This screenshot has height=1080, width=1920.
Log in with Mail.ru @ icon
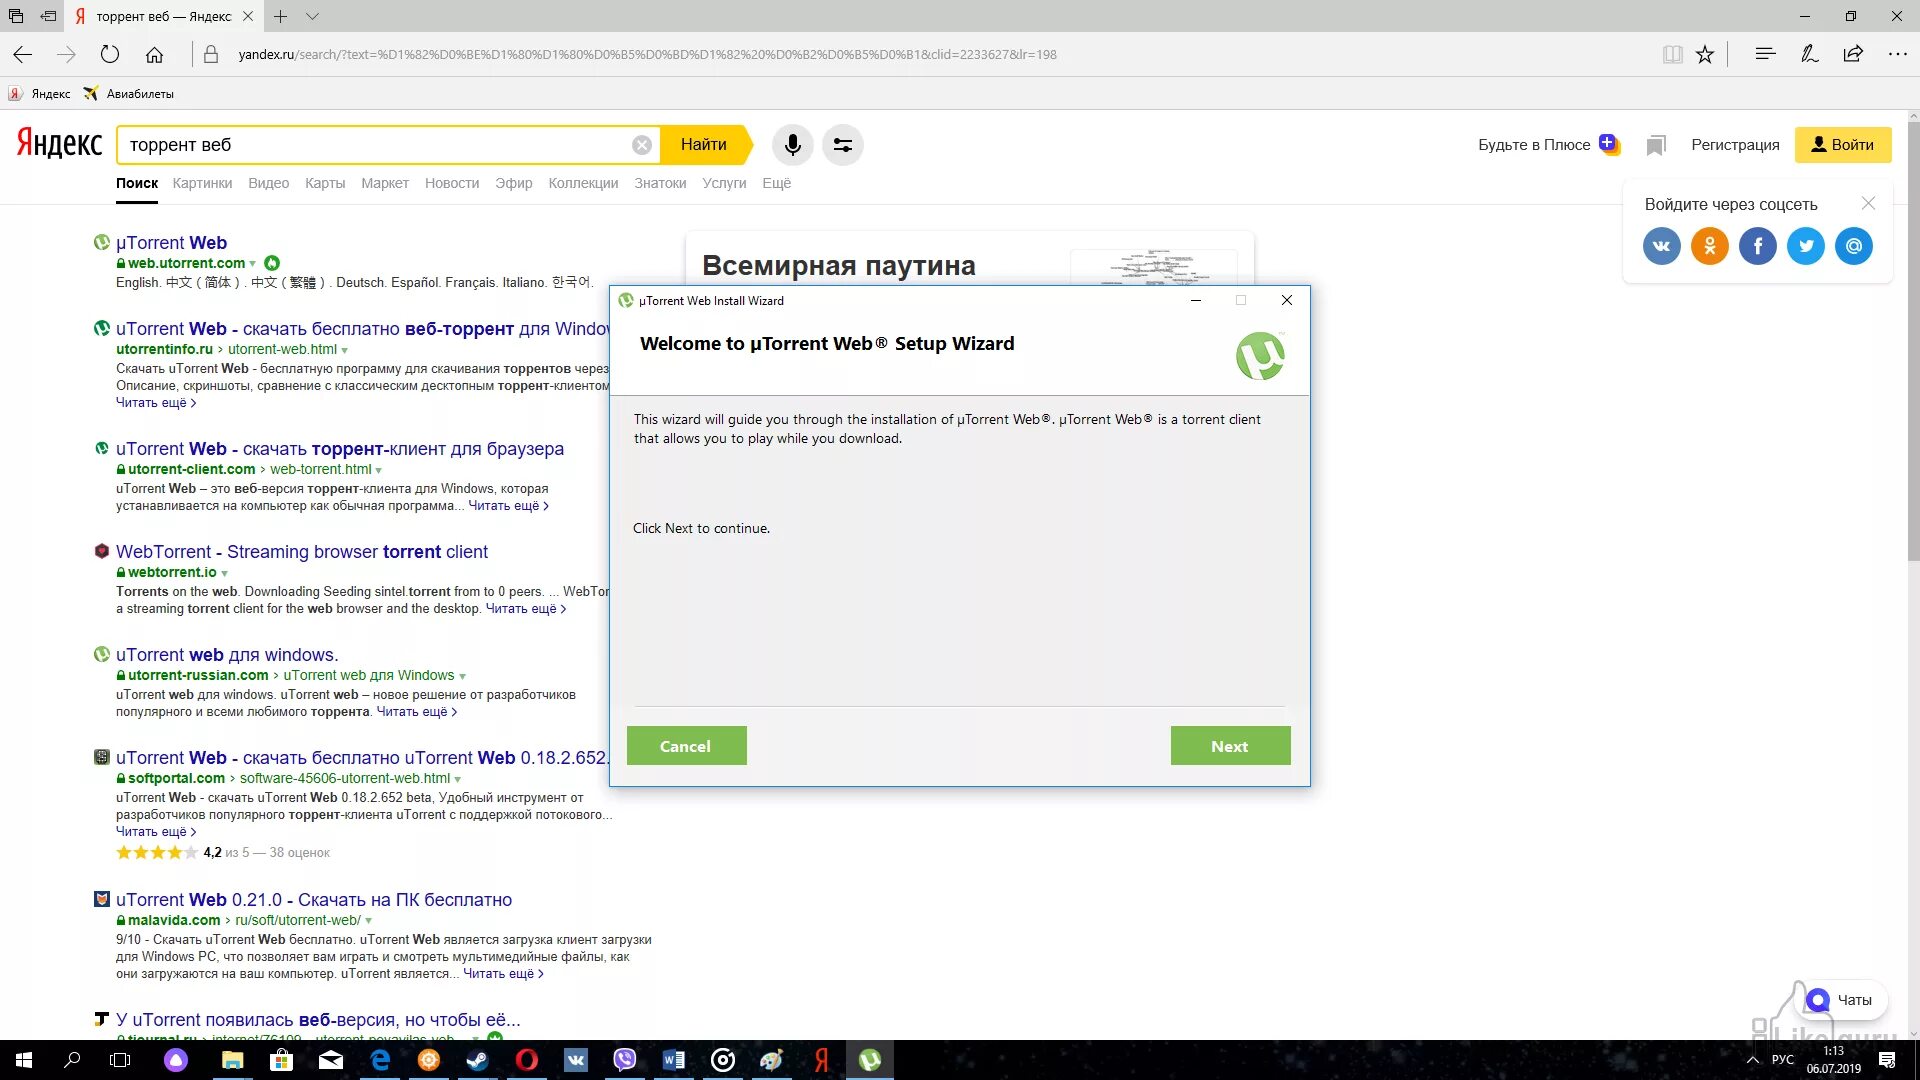1853,246
